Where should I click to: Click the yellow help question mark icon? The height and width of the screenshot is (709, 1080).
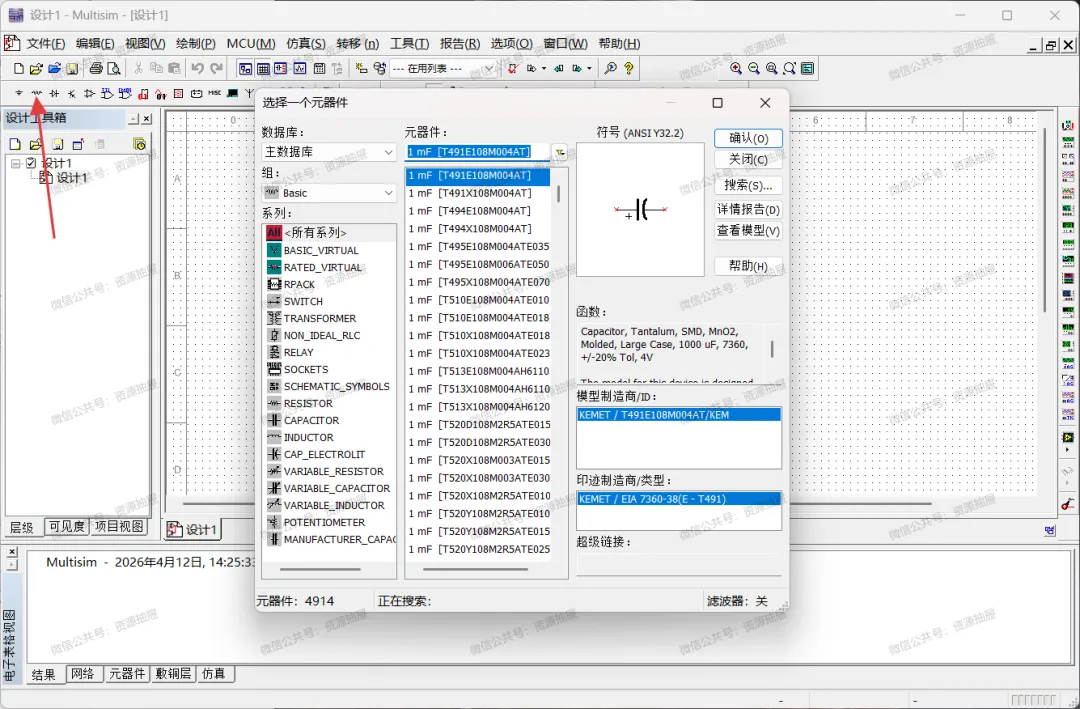tap(628, 68)
